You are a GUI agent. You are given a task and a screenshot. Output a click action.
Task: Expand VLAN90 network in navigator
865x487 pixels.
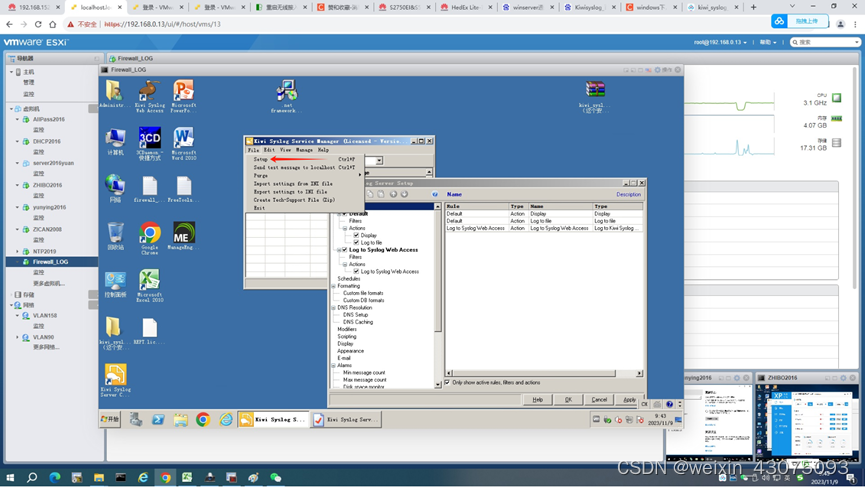point(18,337)
